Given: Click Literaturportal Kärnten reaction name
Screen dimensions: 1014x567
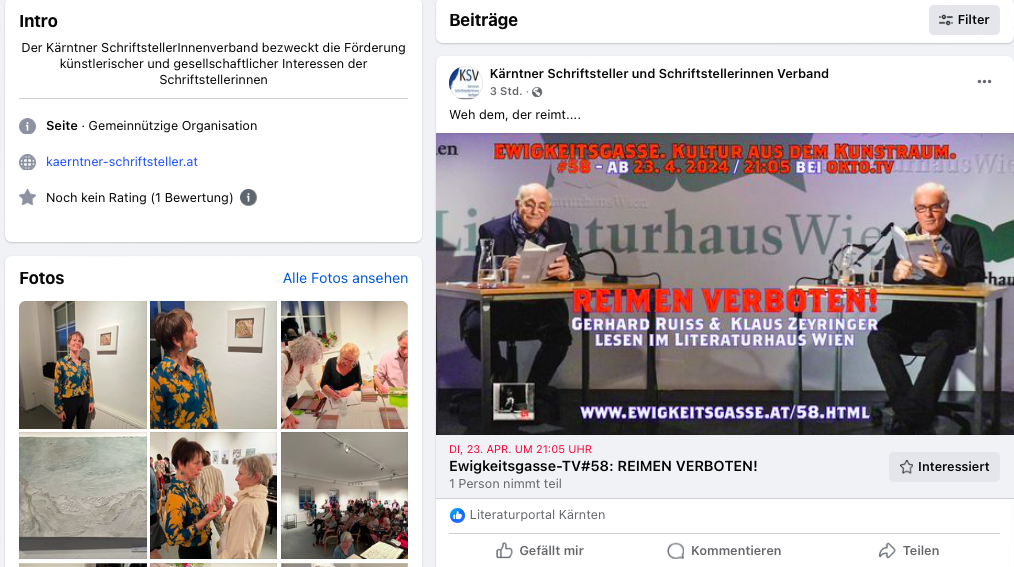Looking at the screenshot, I should tap(537, 515).
